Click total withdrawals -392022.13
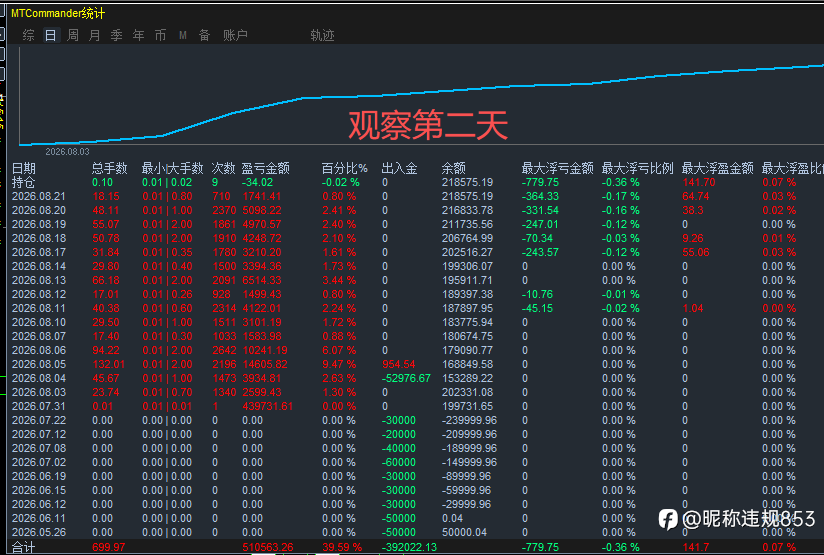The width and height of the screenshot is (824, 555). coord(409,547)
